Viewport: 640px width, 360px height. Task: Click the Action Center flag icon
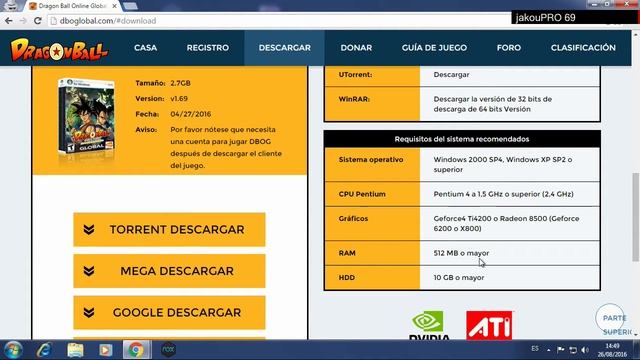tap(561, 350)
